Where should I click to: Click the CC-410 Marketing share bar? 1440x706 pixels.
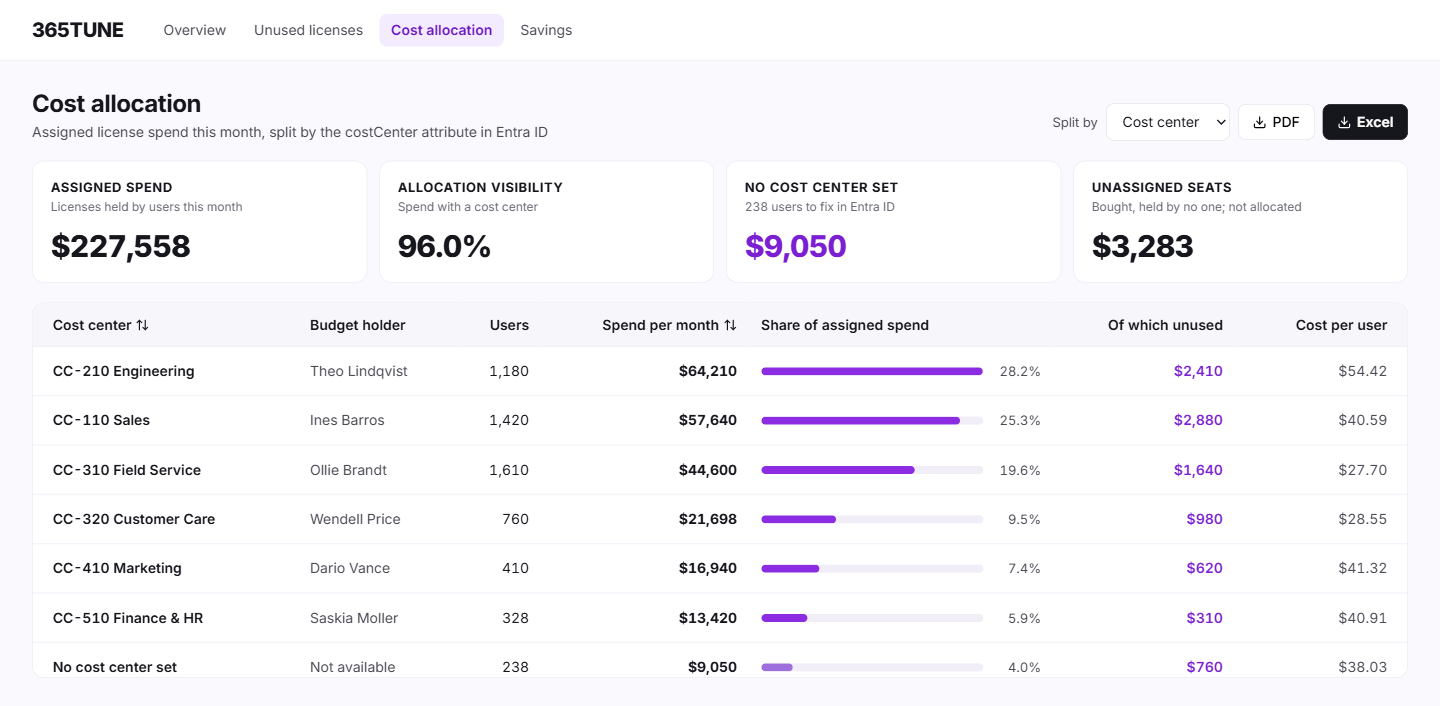872,568
